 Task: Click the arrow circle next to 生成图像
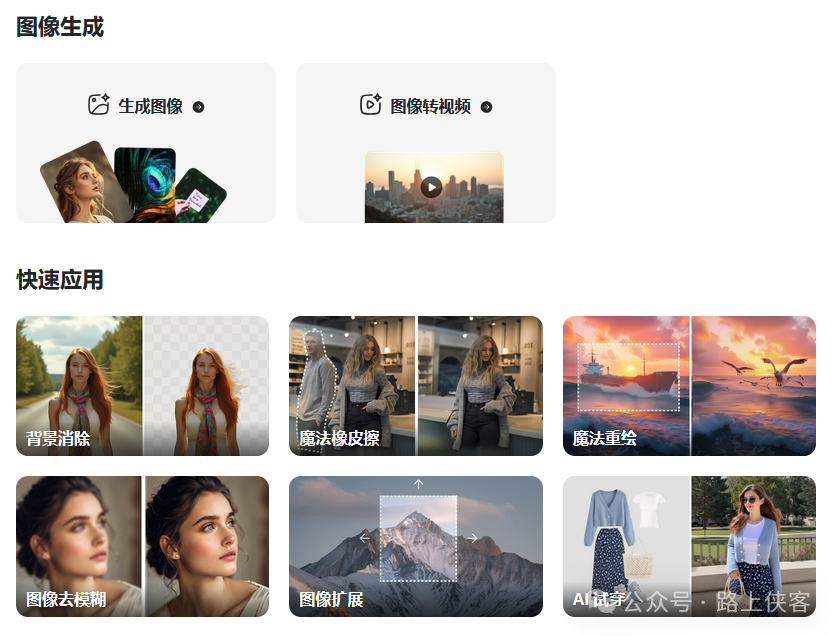coord(198,107)
